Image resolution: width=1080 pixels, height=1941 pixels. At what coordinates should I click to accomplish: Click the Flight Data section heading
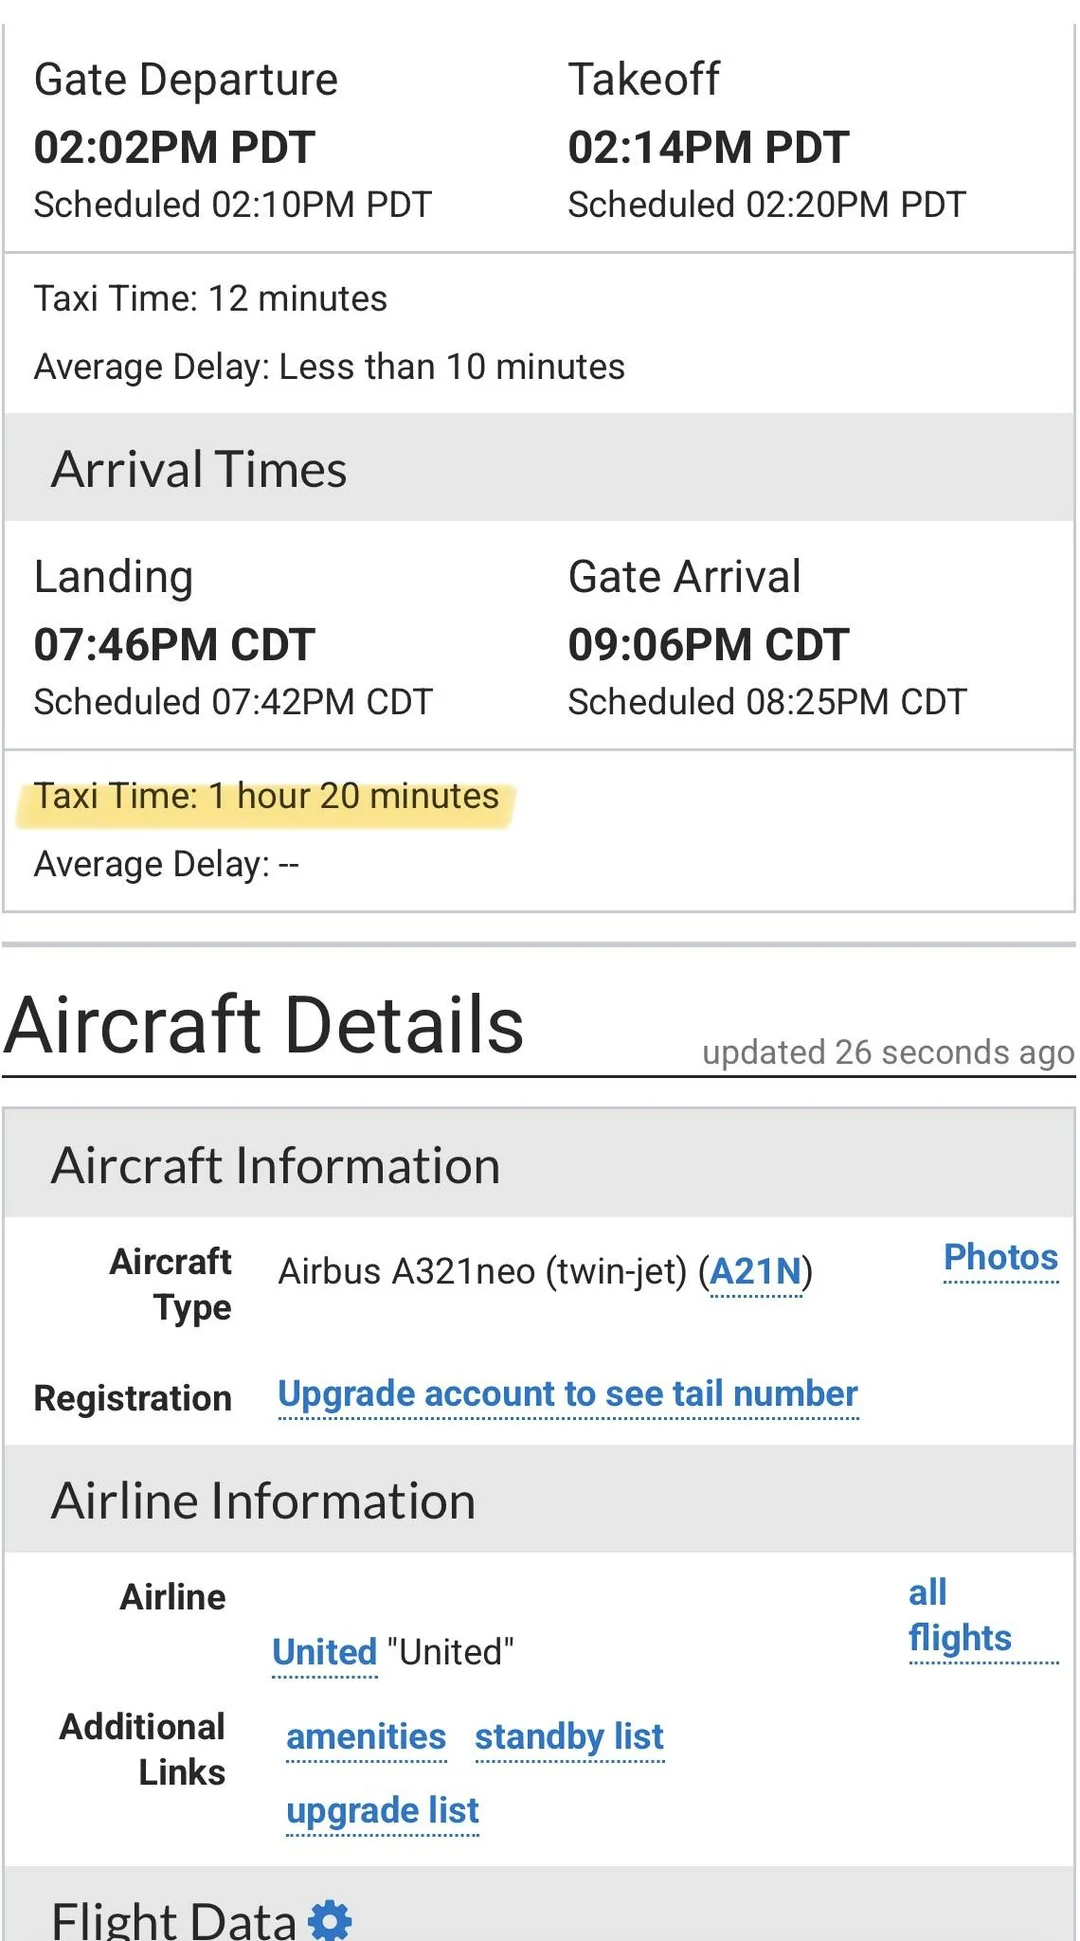pos(173,1920)
